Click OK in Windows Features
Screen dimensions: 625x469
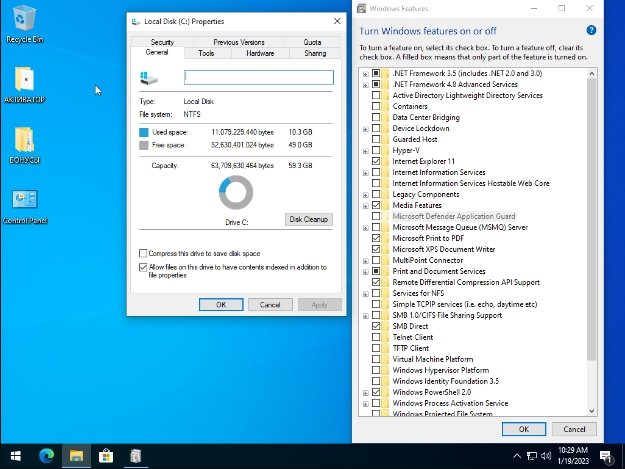tap(524, 429)
